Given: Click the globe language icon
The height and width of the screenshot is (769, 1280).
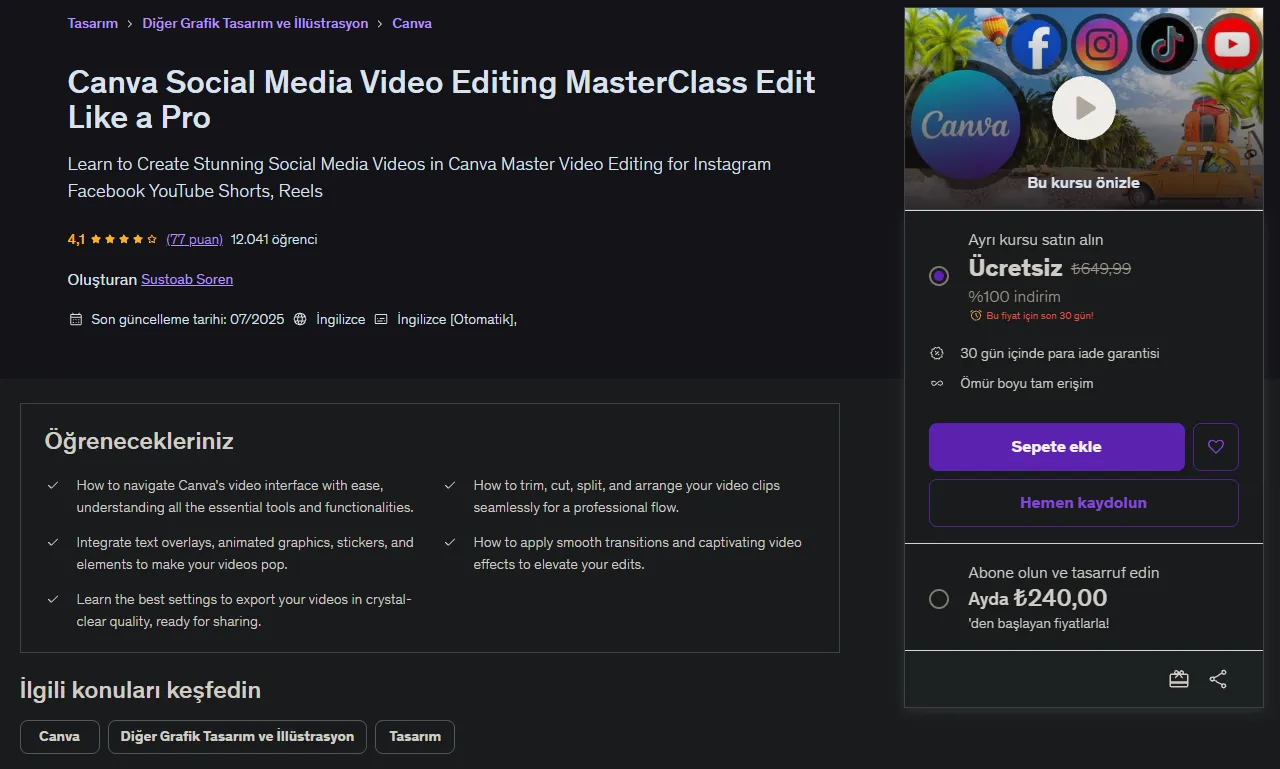Looking at the screenshot, I should (x=300, y=320).
